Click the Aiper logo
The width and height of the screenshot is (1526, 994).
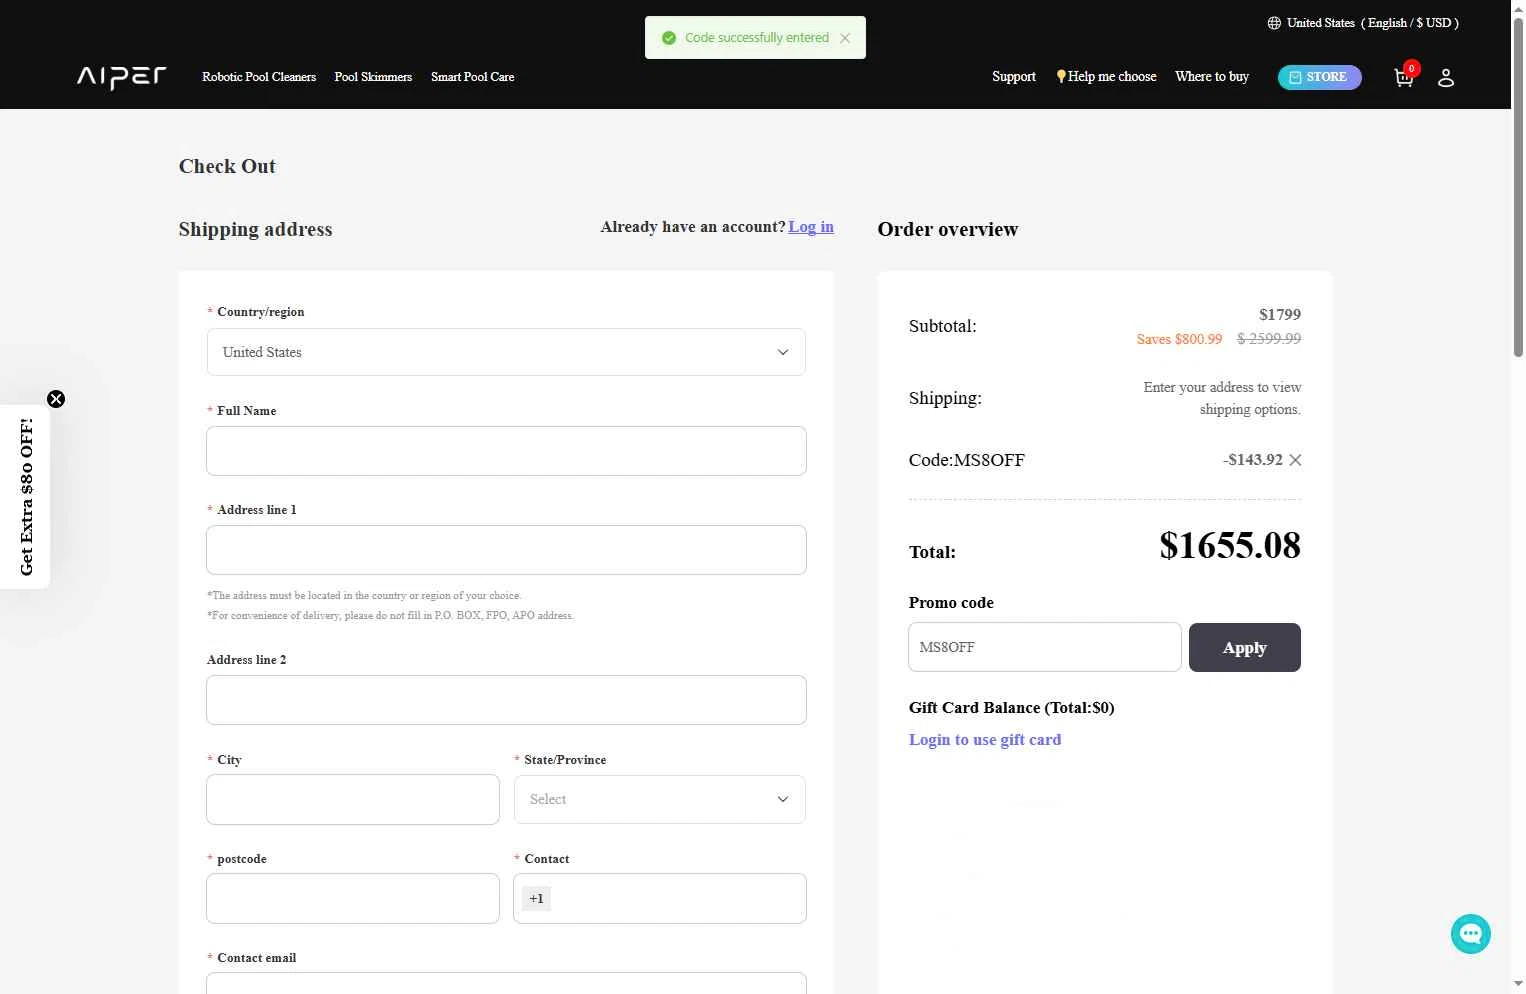coord(122,77)
